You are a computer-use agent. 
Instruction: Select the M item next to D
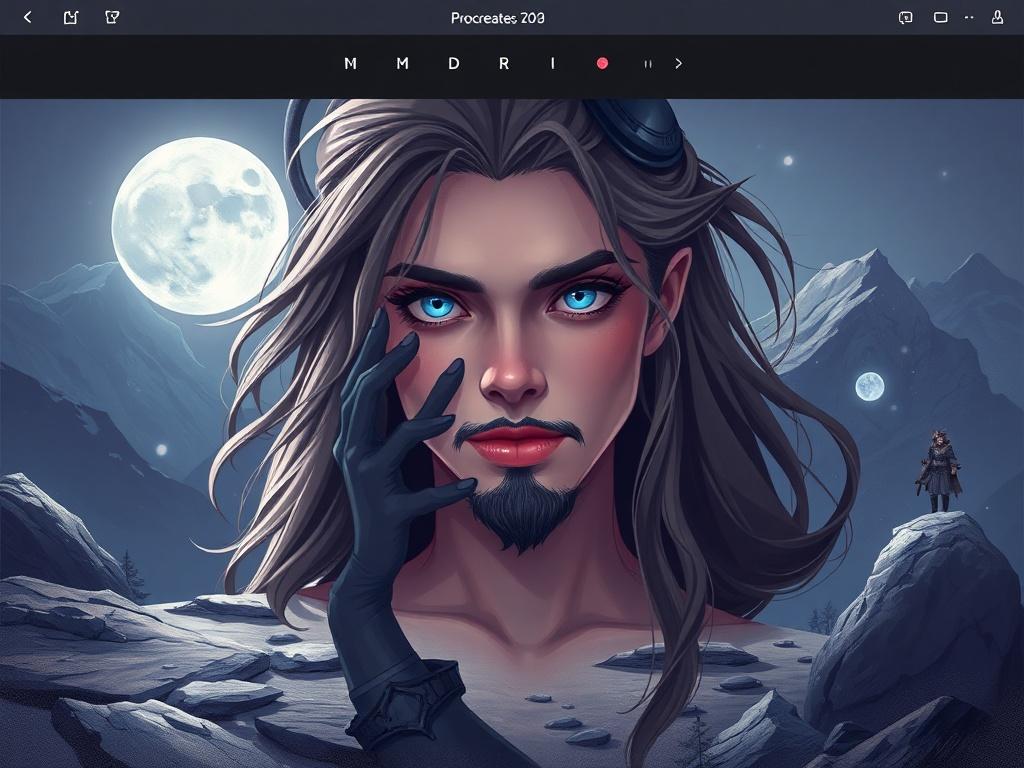(402, 63)
